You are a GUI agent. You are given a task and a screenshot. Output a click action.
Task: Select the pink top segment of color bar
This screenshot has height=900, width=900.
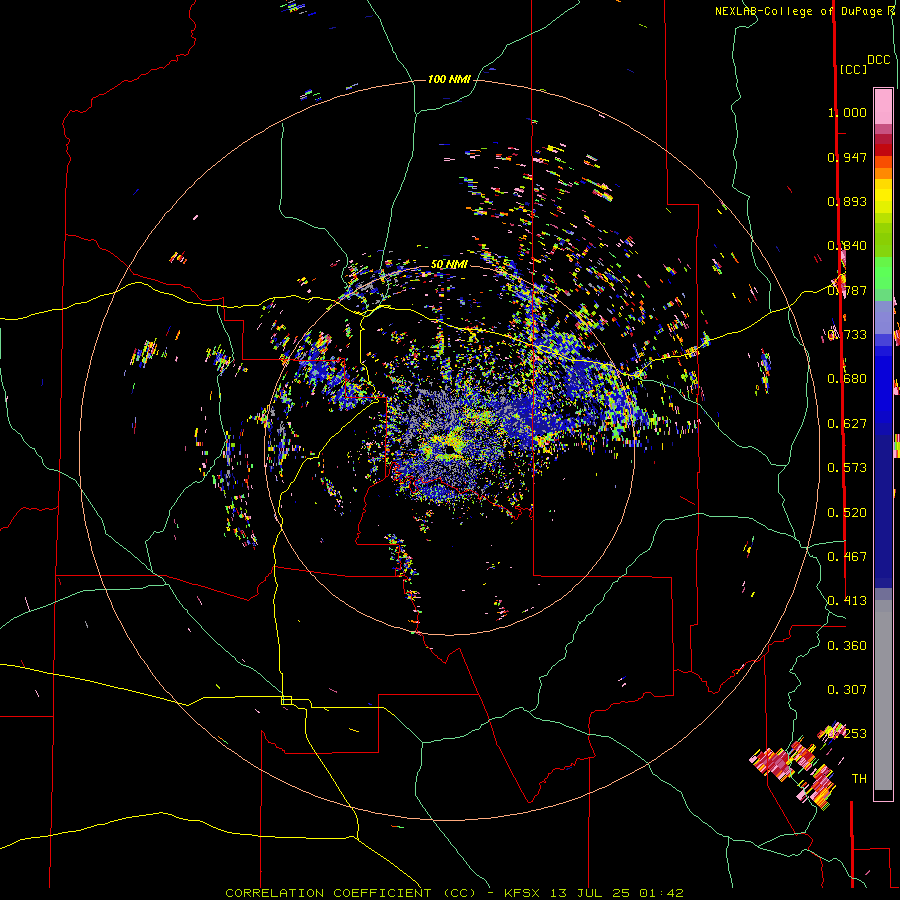coord(883,106)
